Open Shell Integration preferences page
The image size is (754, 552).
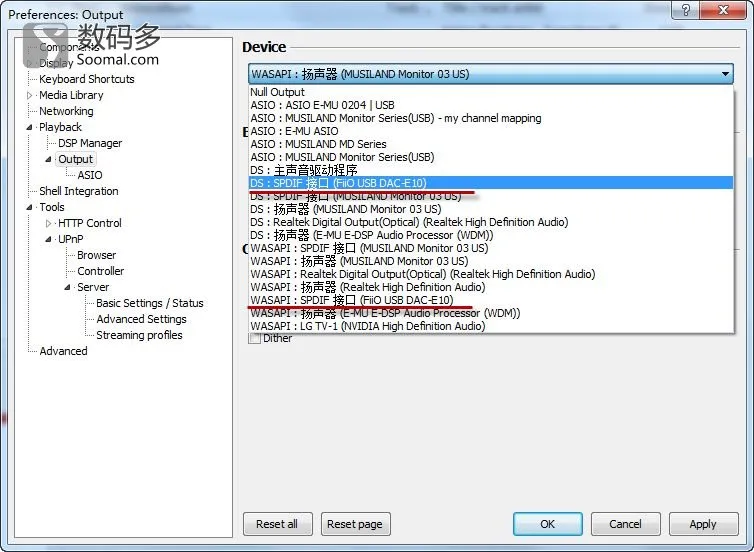pyautogui.click(x=79, y=191)
